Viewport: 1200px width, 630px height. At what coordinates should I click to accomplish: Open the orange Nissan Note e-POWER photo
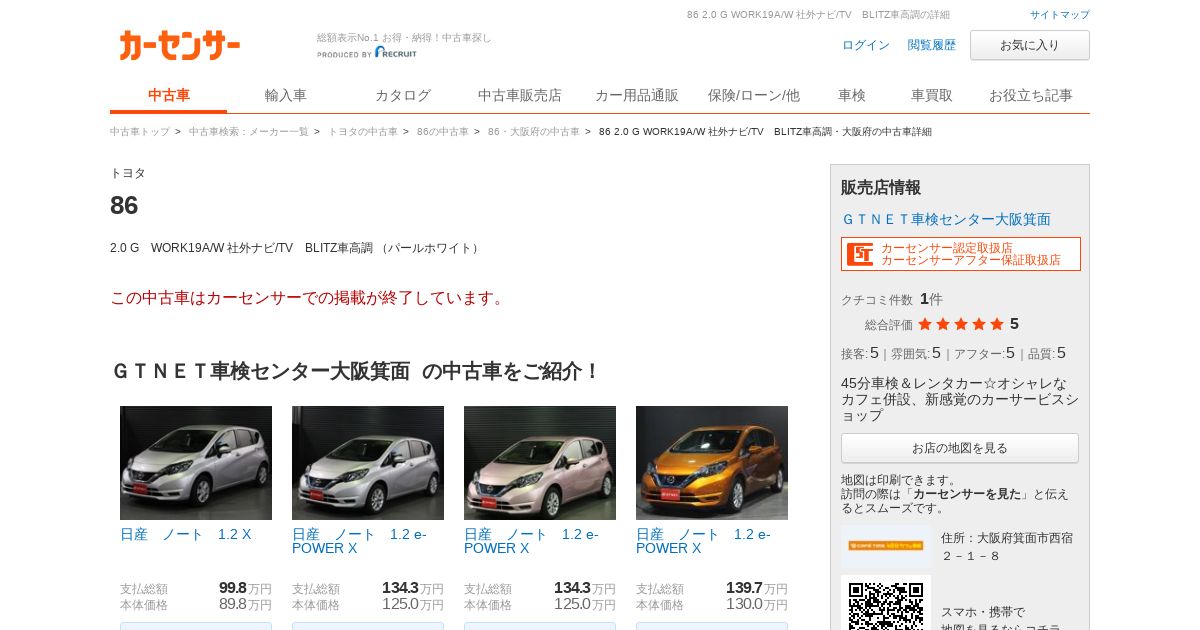pos(712,463)
